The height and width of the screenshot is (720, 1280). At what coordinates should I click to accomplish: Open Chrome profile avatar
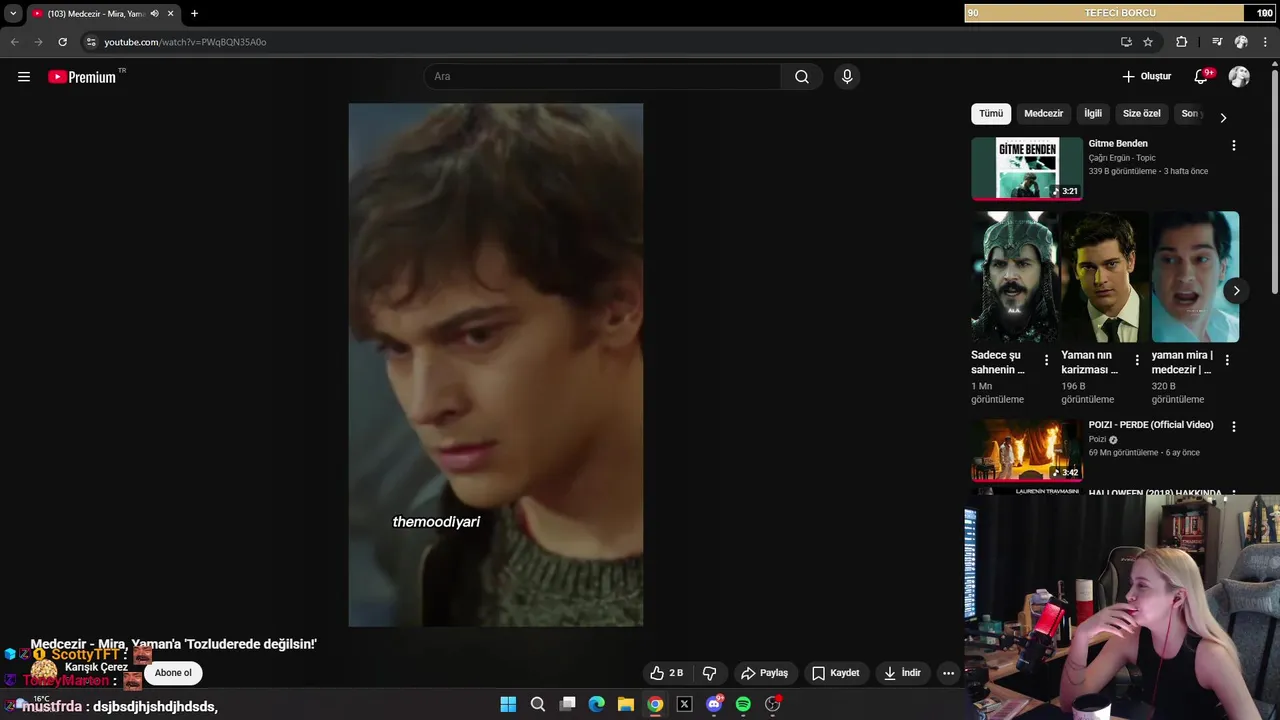point(1241,42)
